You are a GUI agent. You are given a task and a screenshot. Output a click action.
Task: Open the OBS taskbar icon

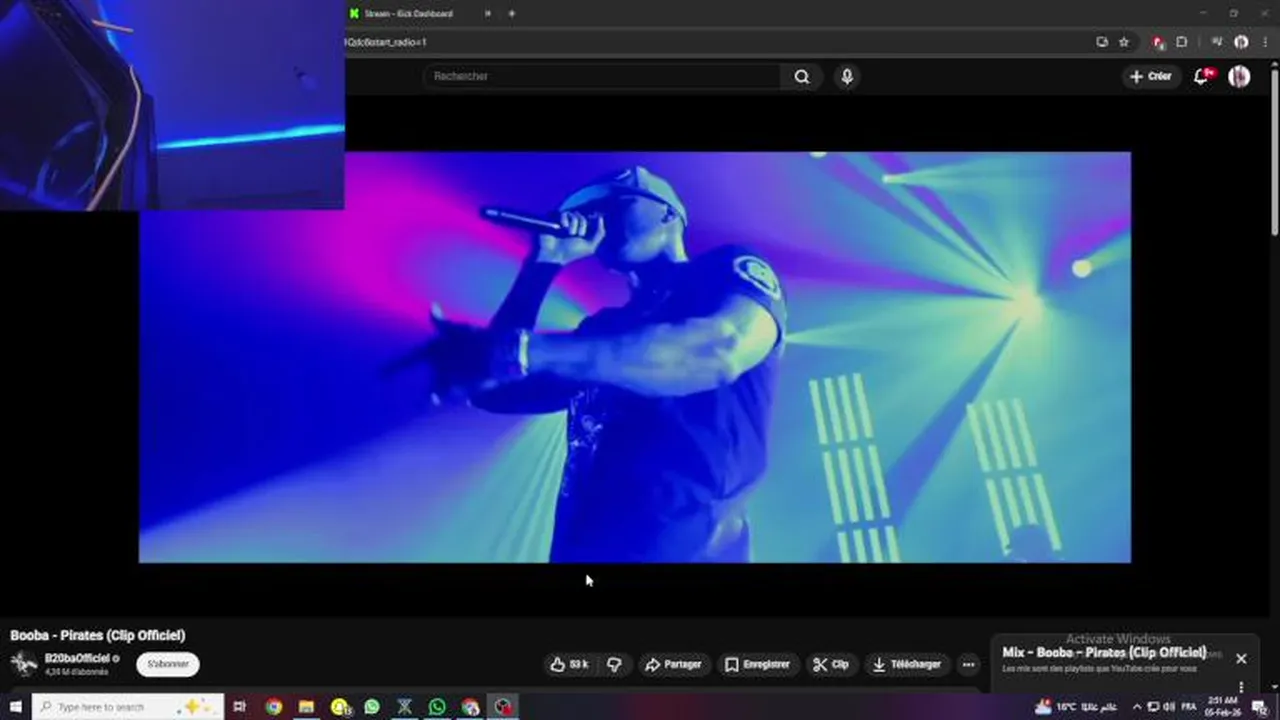(x=503, y=707)
